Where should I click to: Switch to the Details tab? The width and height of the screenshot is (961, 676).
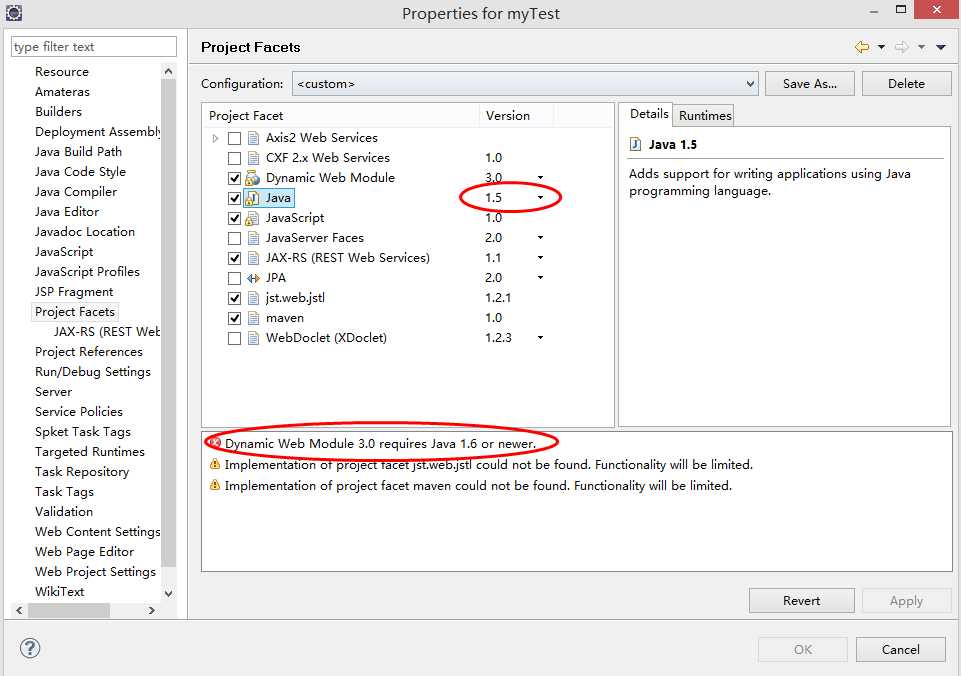649,114
